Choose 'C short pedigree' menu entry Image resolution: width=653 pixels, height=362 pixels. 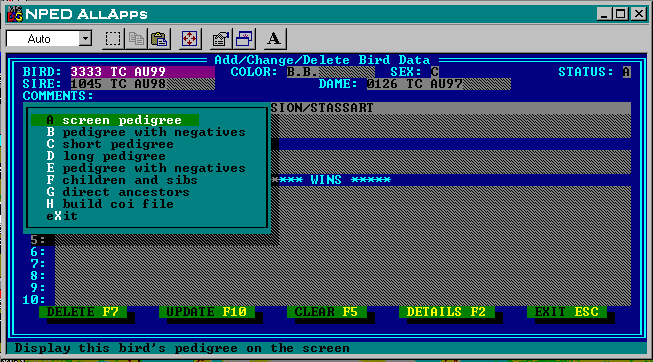click(110, 144)
